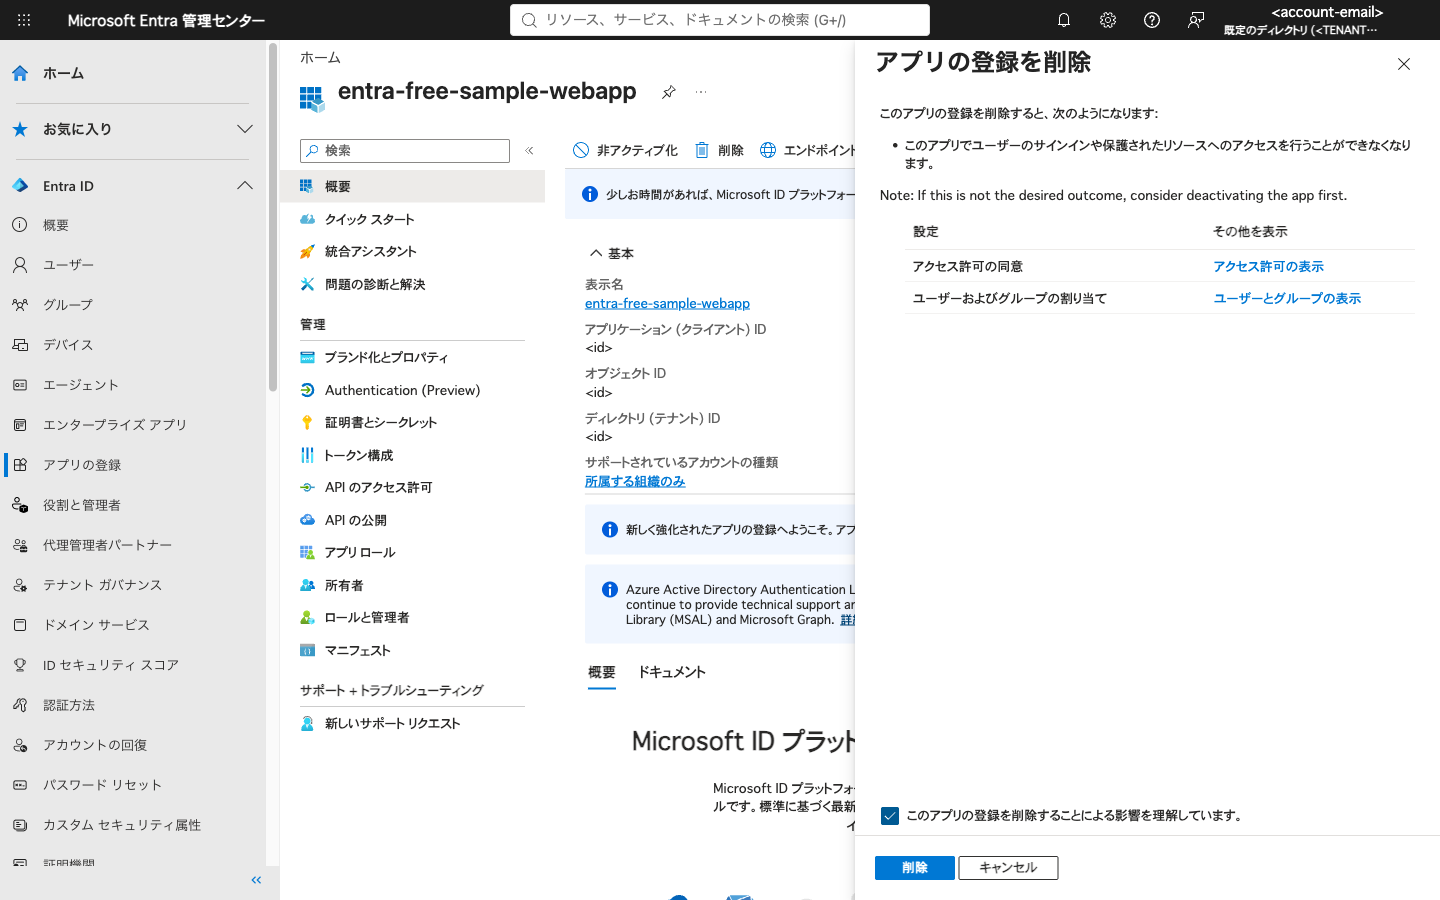Screen dimensions: 1440x900
Task: Expand the お気に入り section chevron
Action: (245, 129)
